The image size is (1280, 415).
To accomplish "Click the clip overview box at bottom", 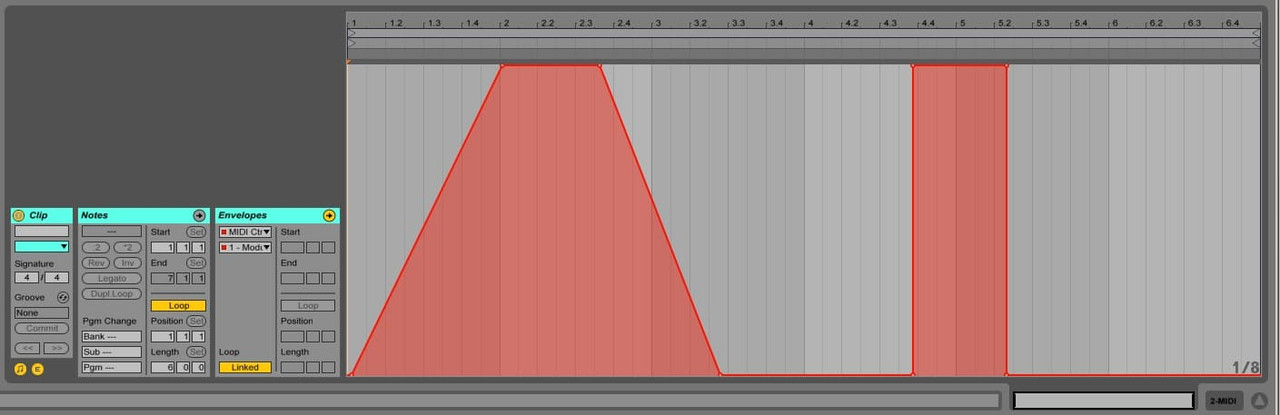I will click(x=1104, y=401).
